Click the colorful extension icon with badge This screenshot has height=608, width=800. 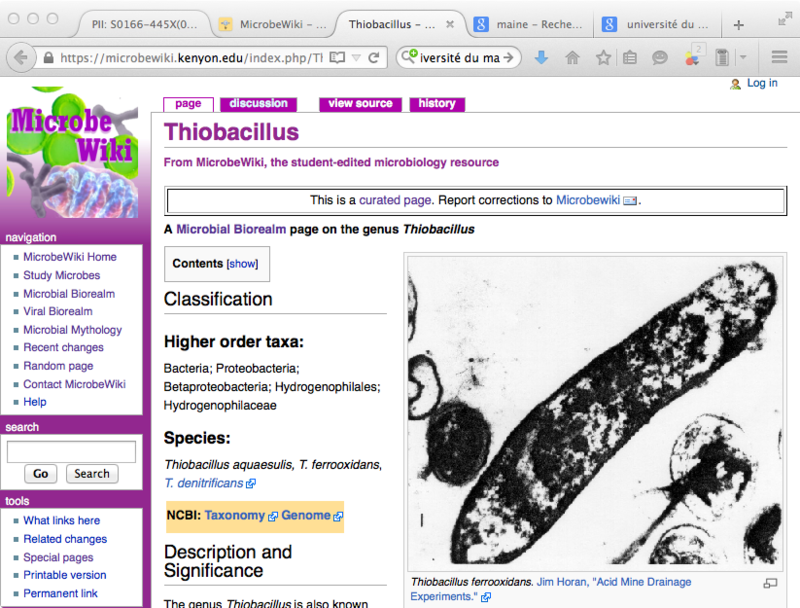(x=694, y=56)
